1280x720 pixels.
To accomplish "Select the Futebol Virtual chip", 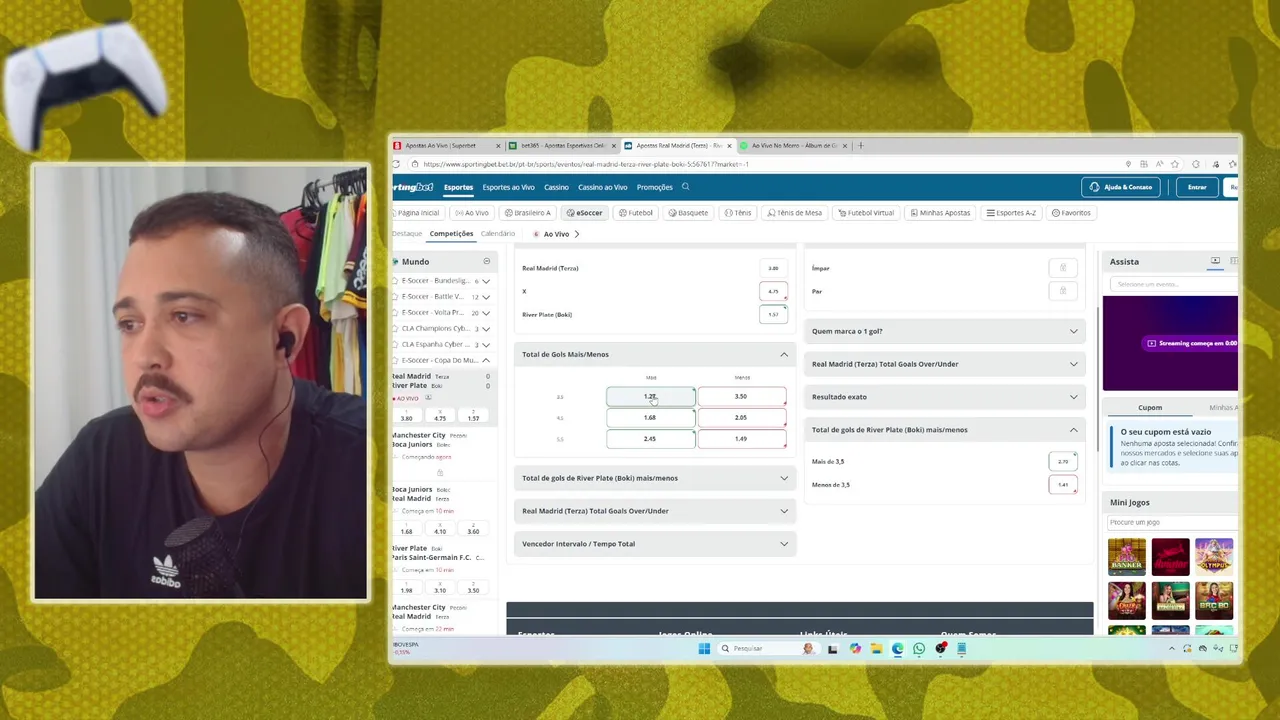I will point(866,213).
